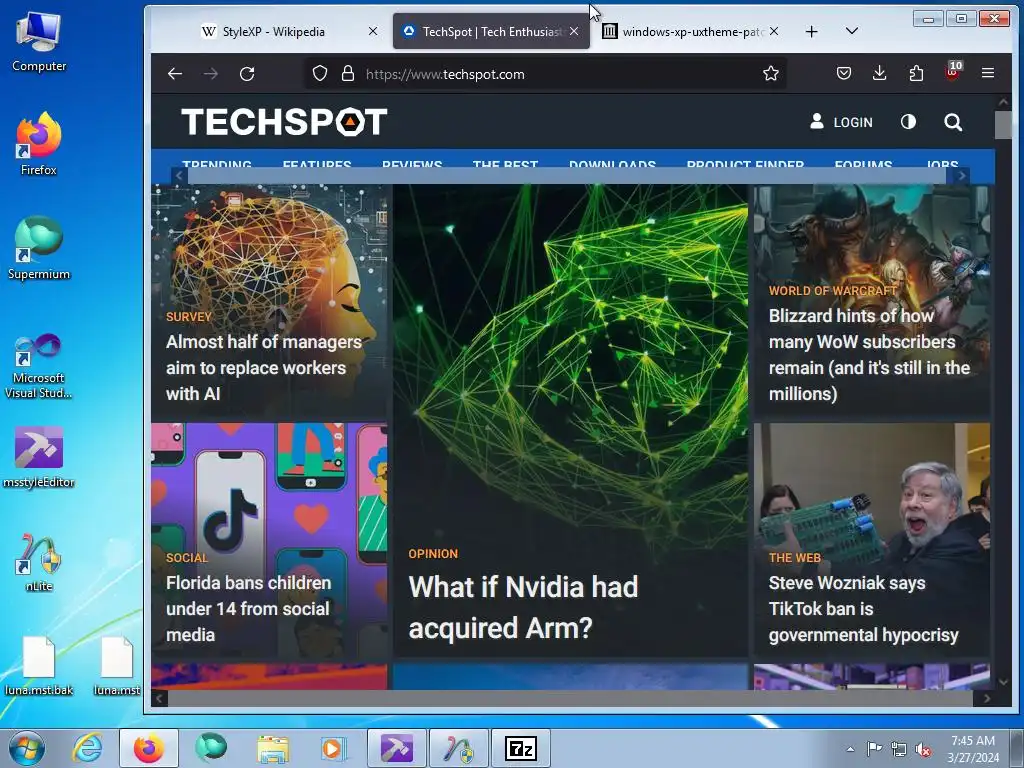Select the Supermium desktop shortcut
Viewport: 1024px width, 768px height.
point(39,248)
